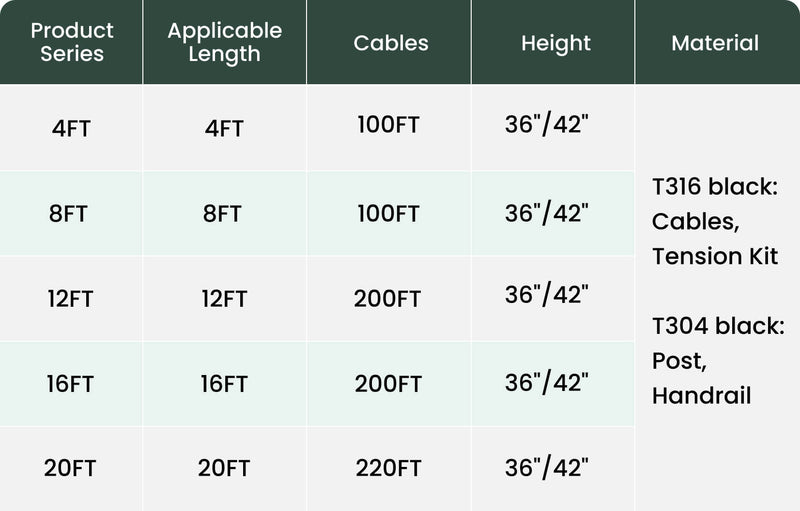
Task: Click 4FT in the Applicable Length column
Action: [x=224, y=129]
